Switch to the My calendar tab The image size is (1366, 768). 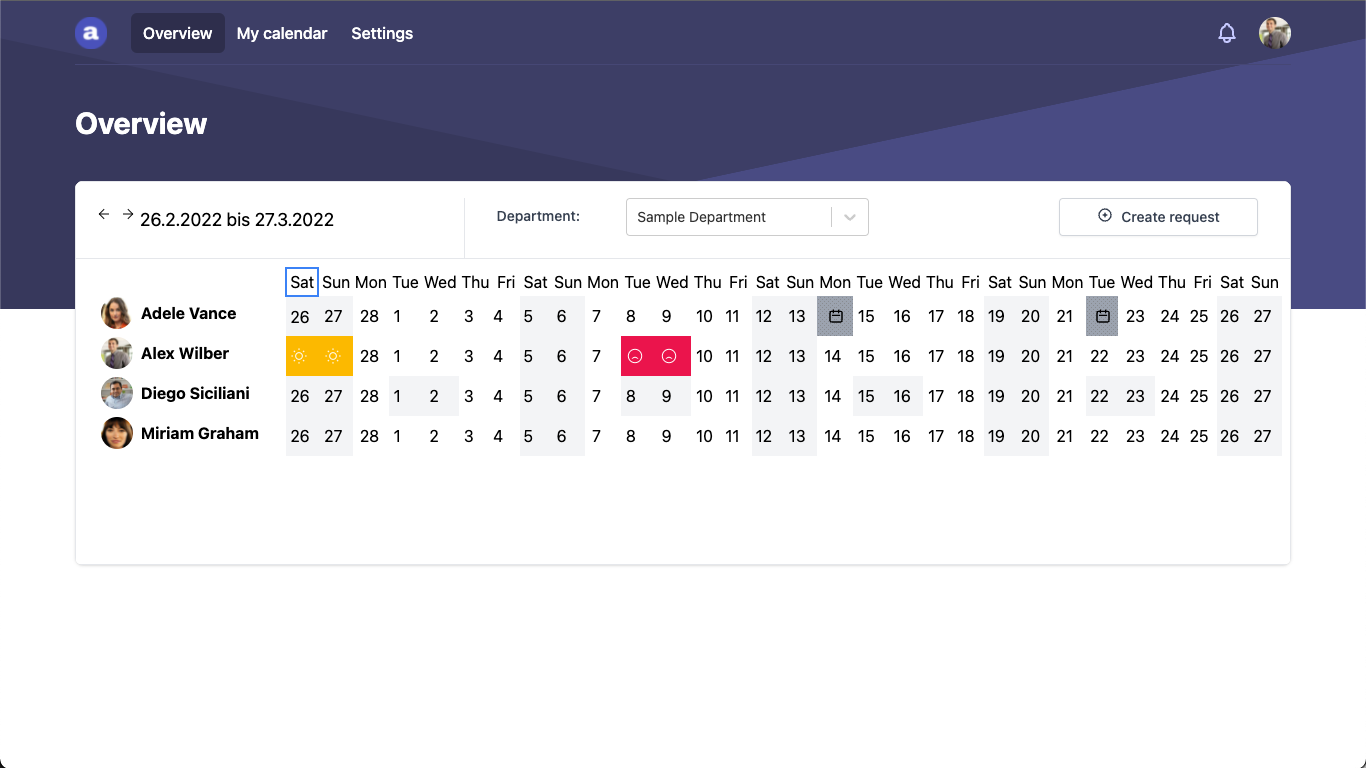[282, 33]
